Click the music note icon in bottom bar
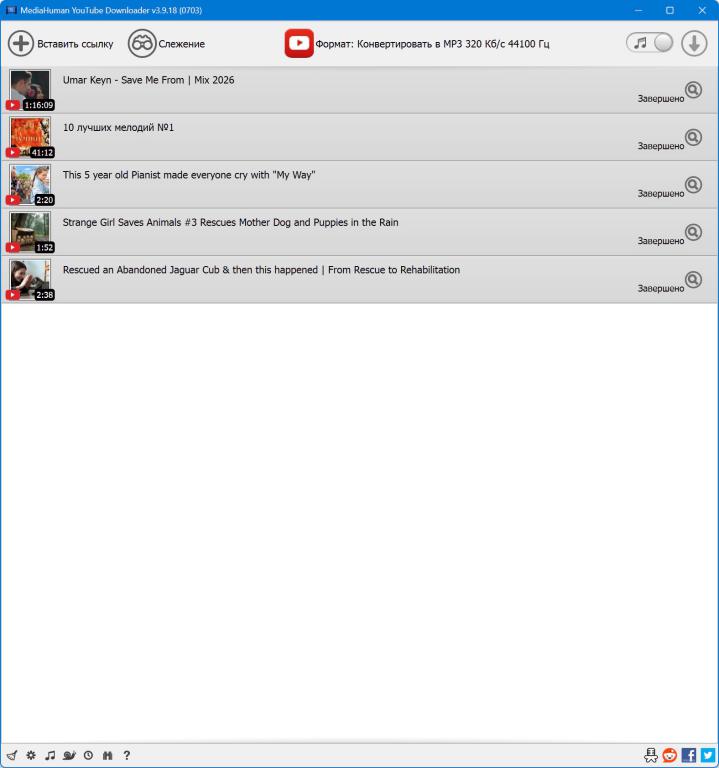Screen dimensions: 719x768 click(x=50, y=756)
